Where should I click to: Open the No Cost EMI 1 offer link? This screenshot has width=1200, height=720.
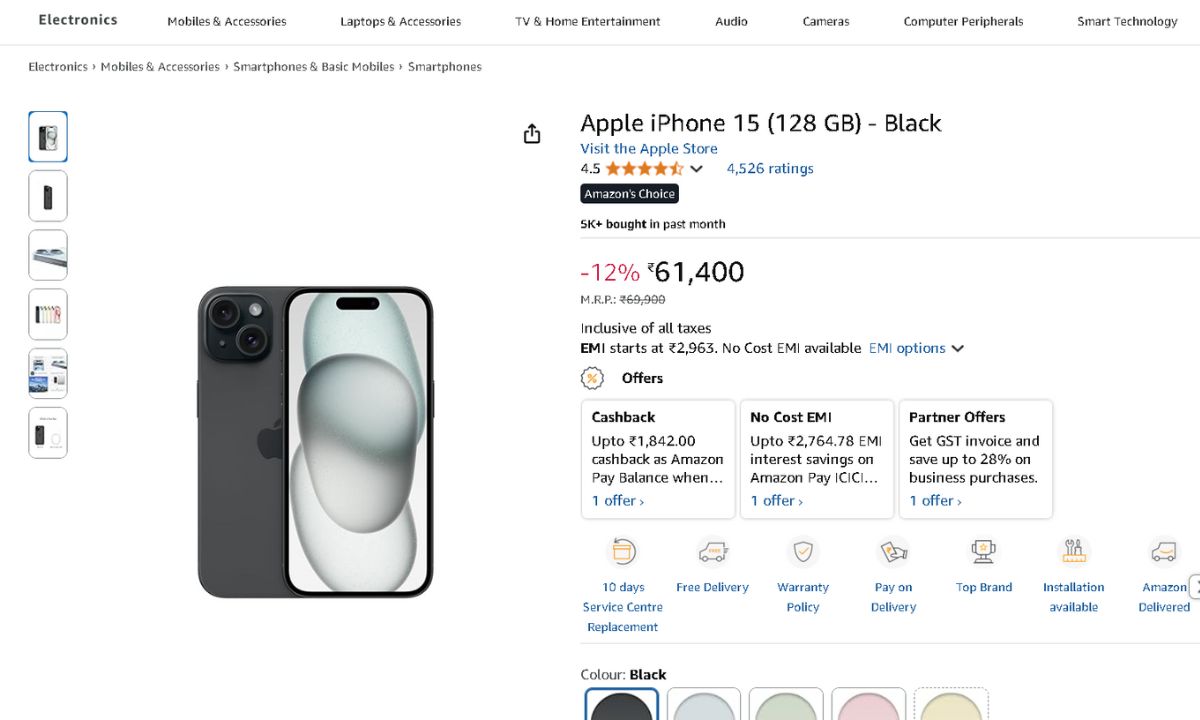click(777, 501)
